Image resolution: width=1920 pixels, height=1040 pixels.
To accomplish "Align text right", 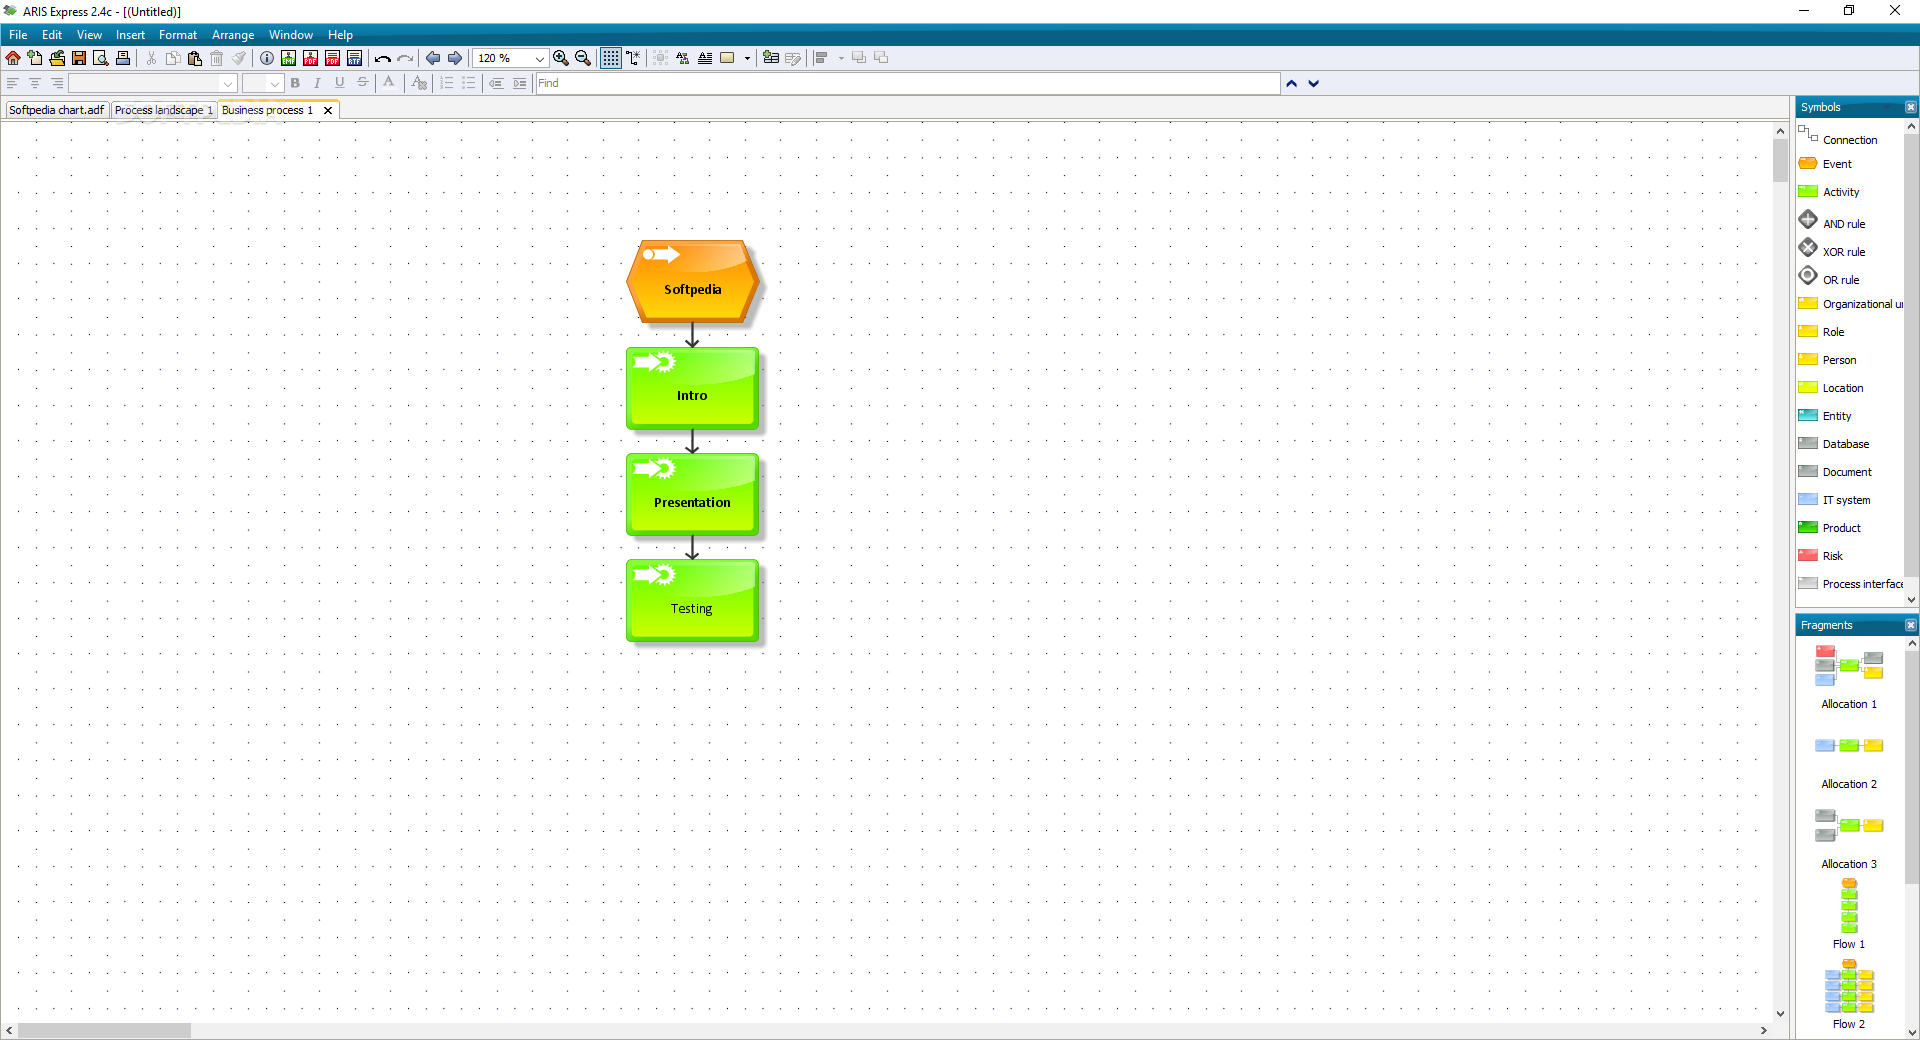I will click(x=57, y=84).
